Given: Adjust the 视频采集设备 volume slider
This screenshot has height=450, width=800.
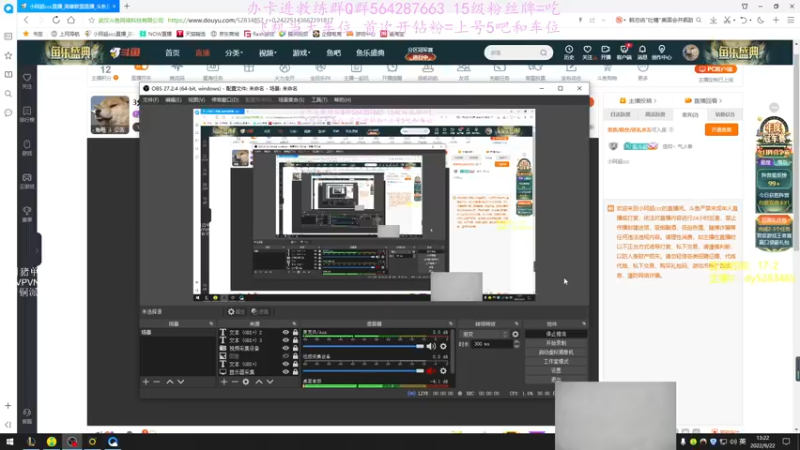Looking at the screenshot, I should [x=363, y=371].
